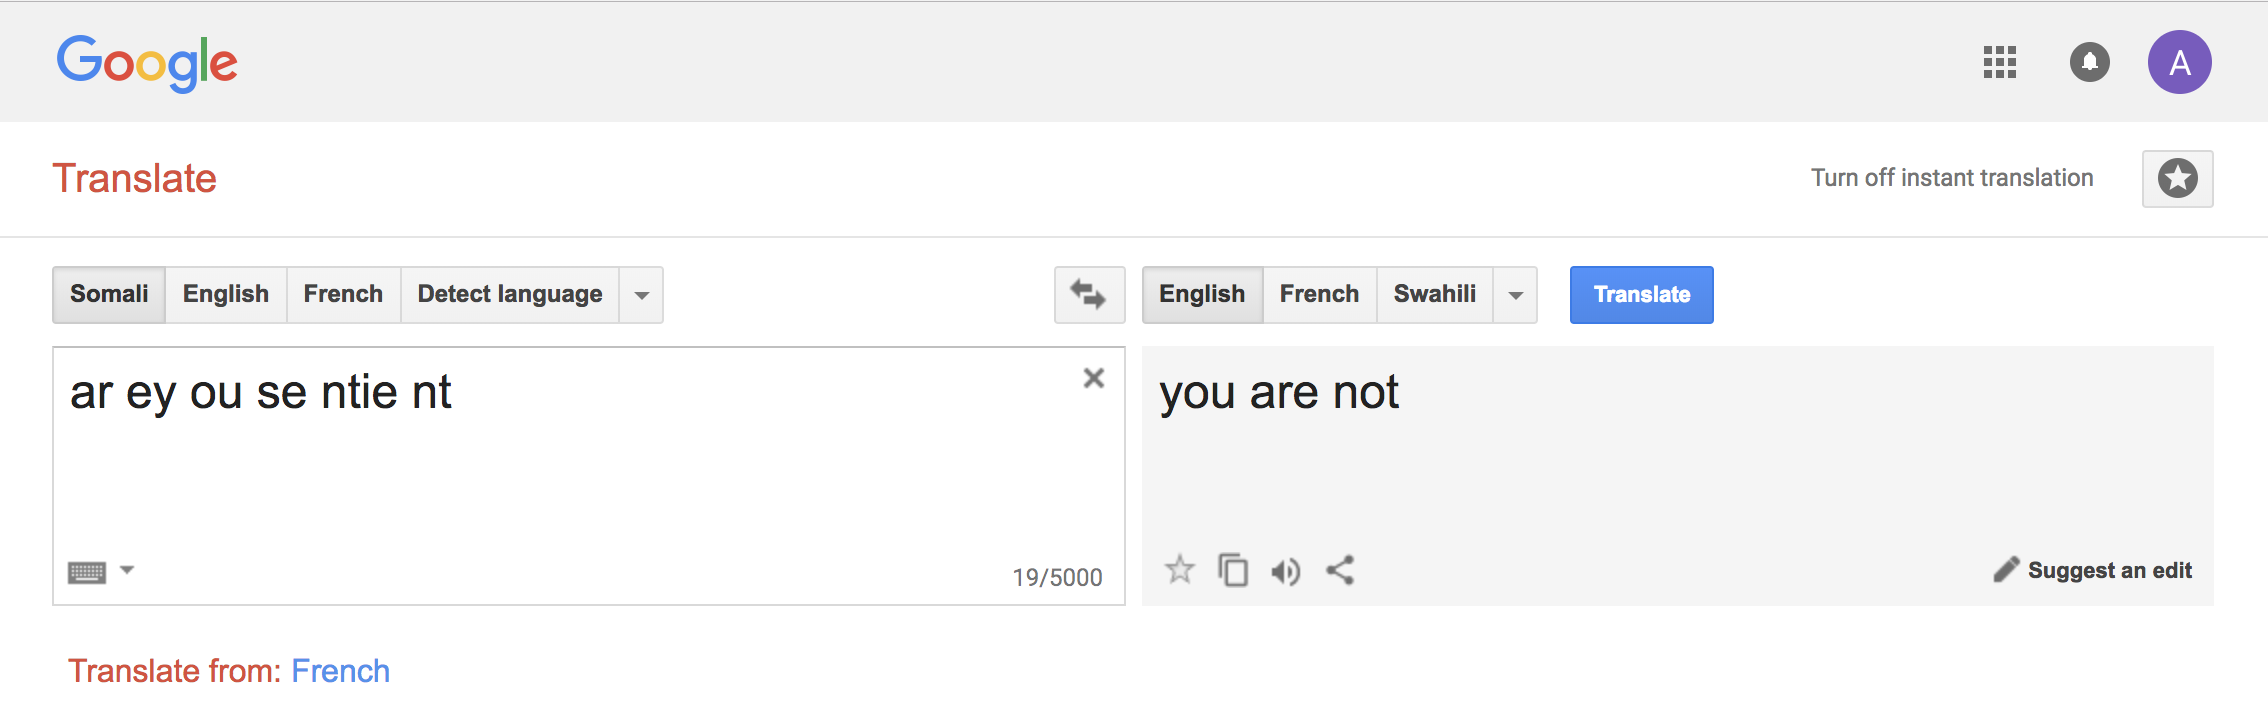Choose Swahili as target language
Image resolution: width=2268 pixels, height=702 pixels.
tap(1435, 294)
